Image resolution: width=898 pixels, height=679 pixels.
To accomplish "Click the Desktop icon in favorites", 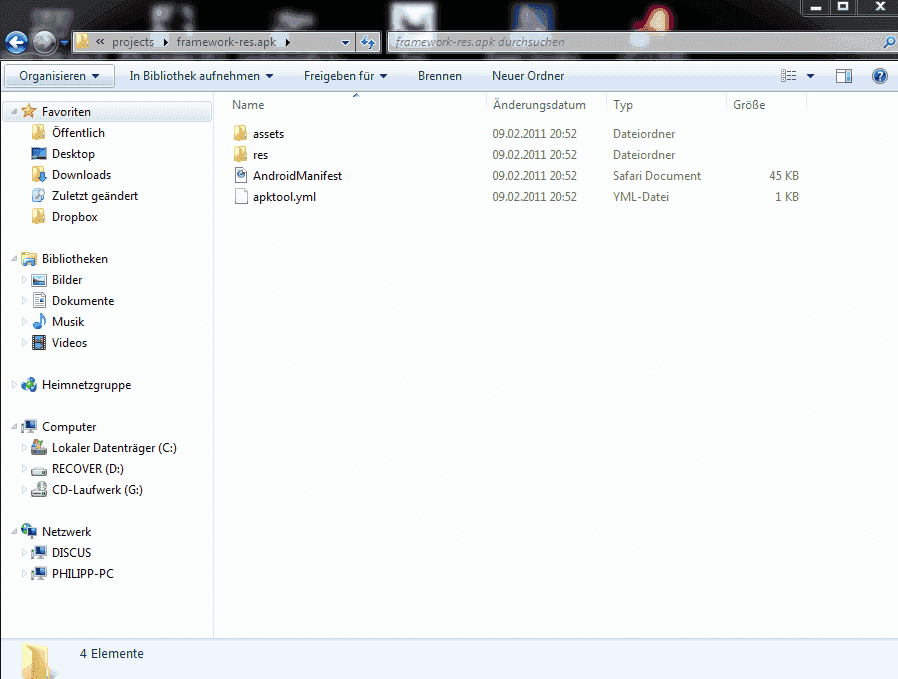I will (38, 153).
